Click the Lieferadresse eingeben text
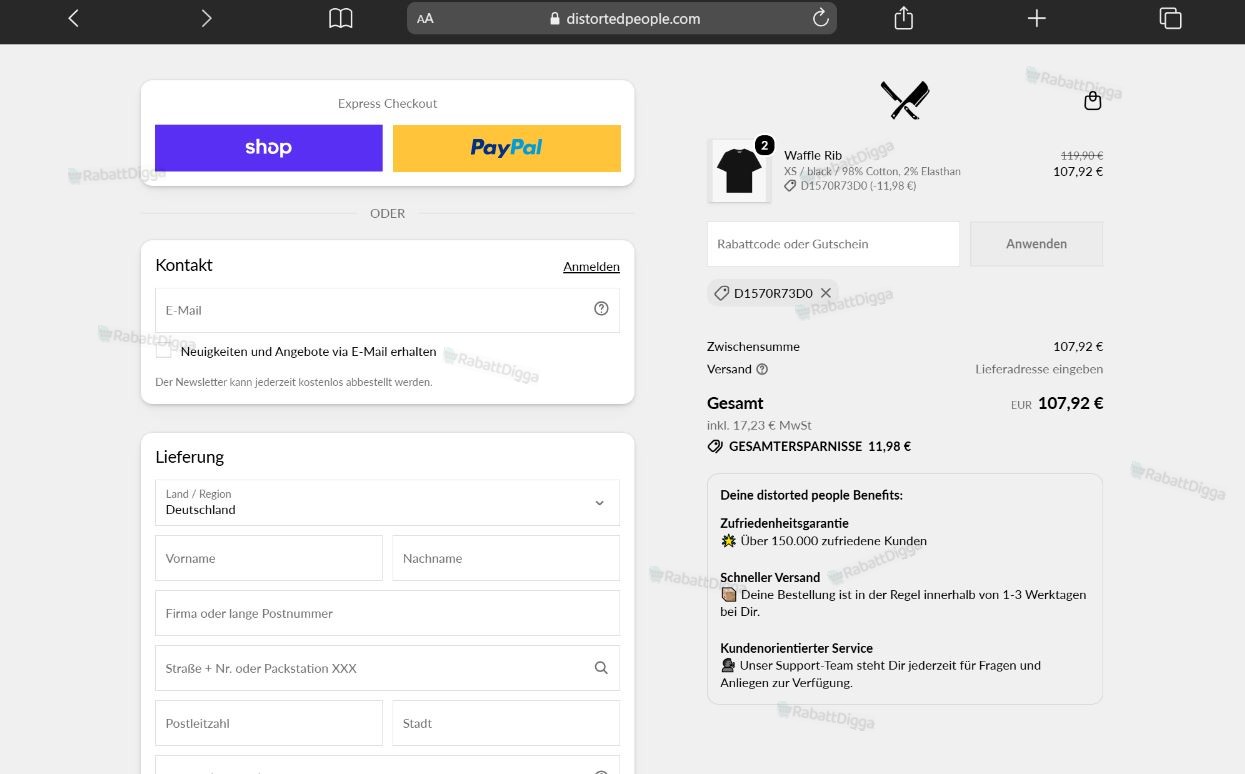The image size is (1245, 774). tap(1039, 369)
